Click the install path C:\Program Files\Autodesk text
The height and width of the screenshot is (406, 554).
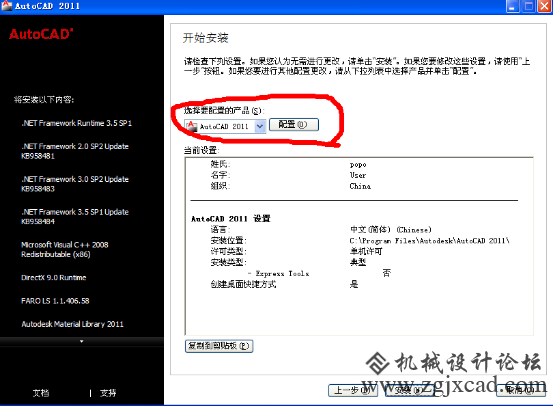[x=429, y=241]
